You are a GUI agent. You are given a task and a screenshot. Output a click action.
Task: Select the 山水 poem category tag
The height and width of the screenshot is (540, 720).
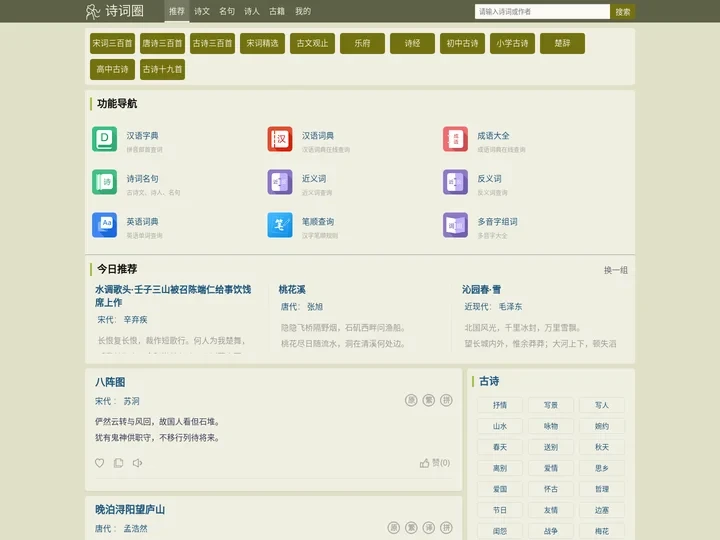(500, 426)
